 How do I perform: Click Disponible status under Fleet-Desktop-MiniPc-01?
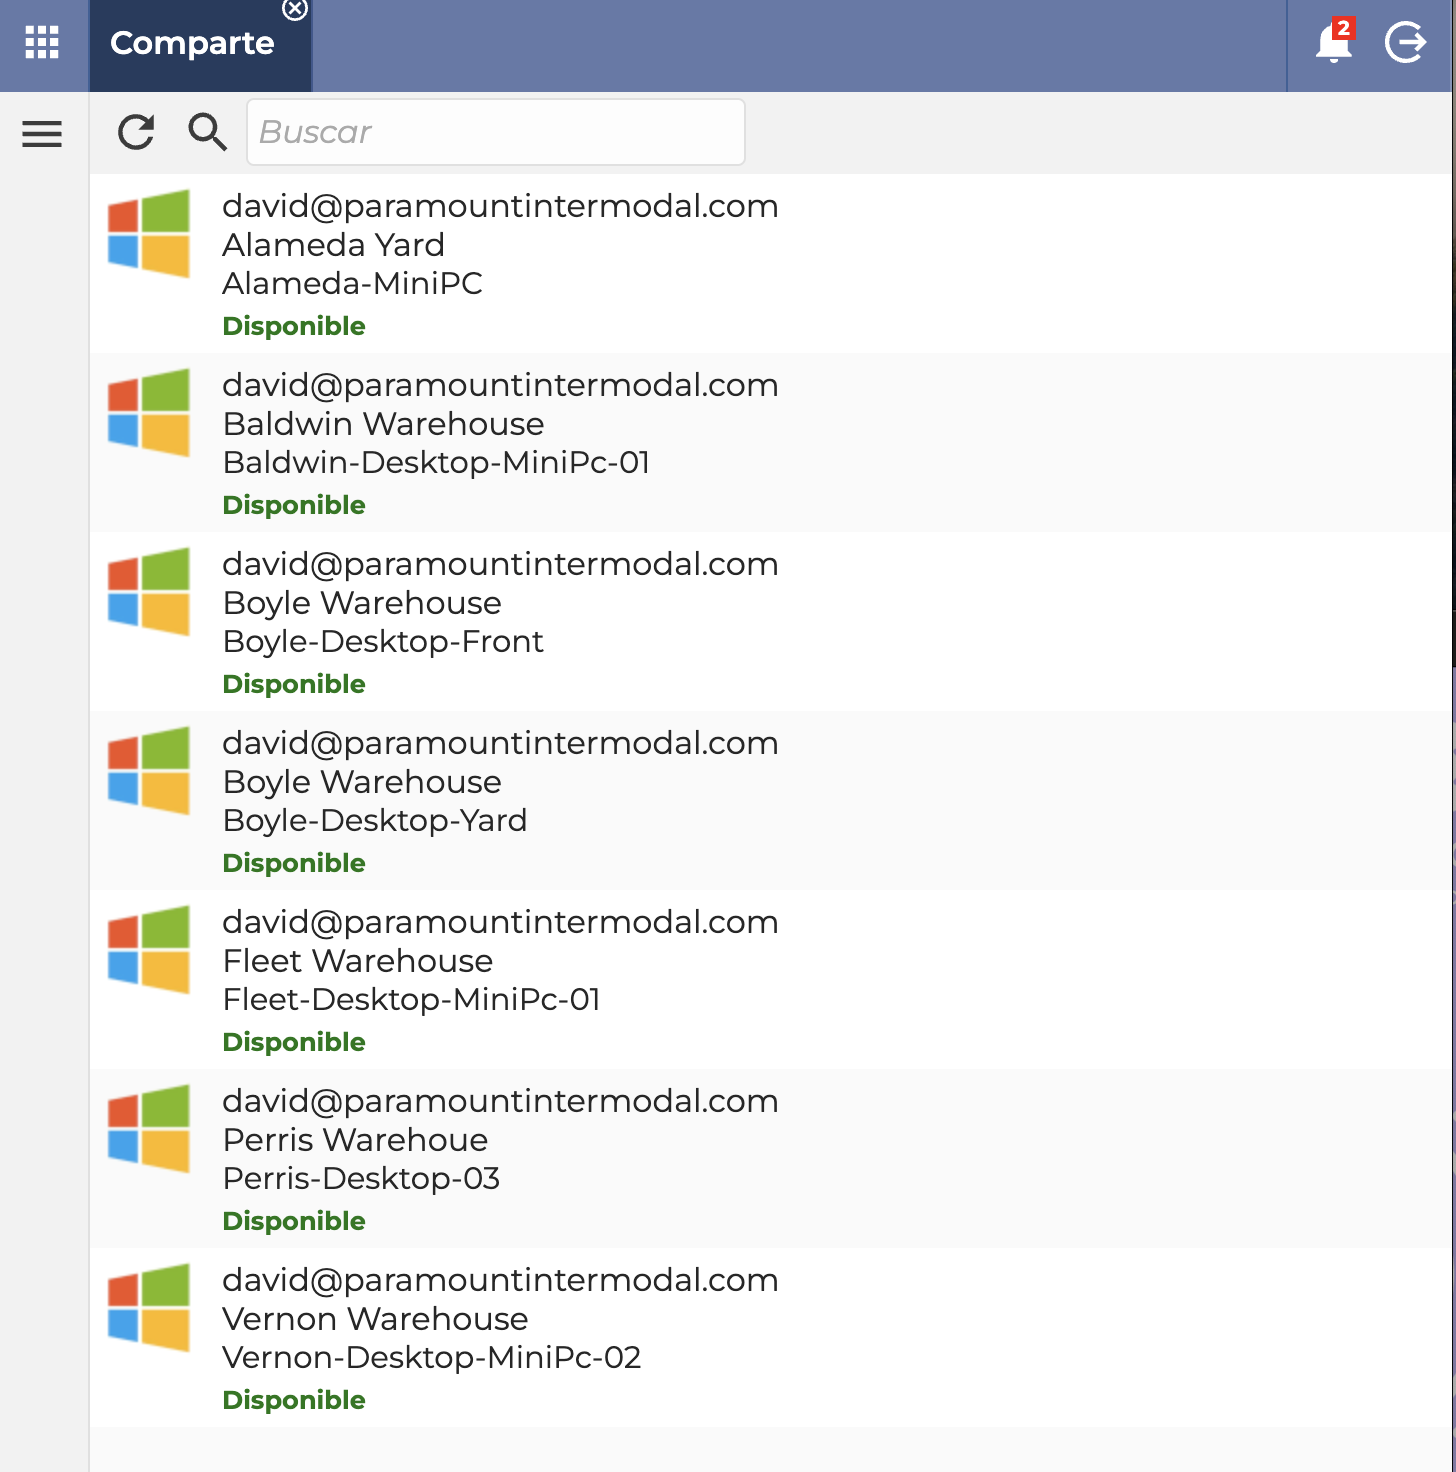click(x=294, y=1042)
